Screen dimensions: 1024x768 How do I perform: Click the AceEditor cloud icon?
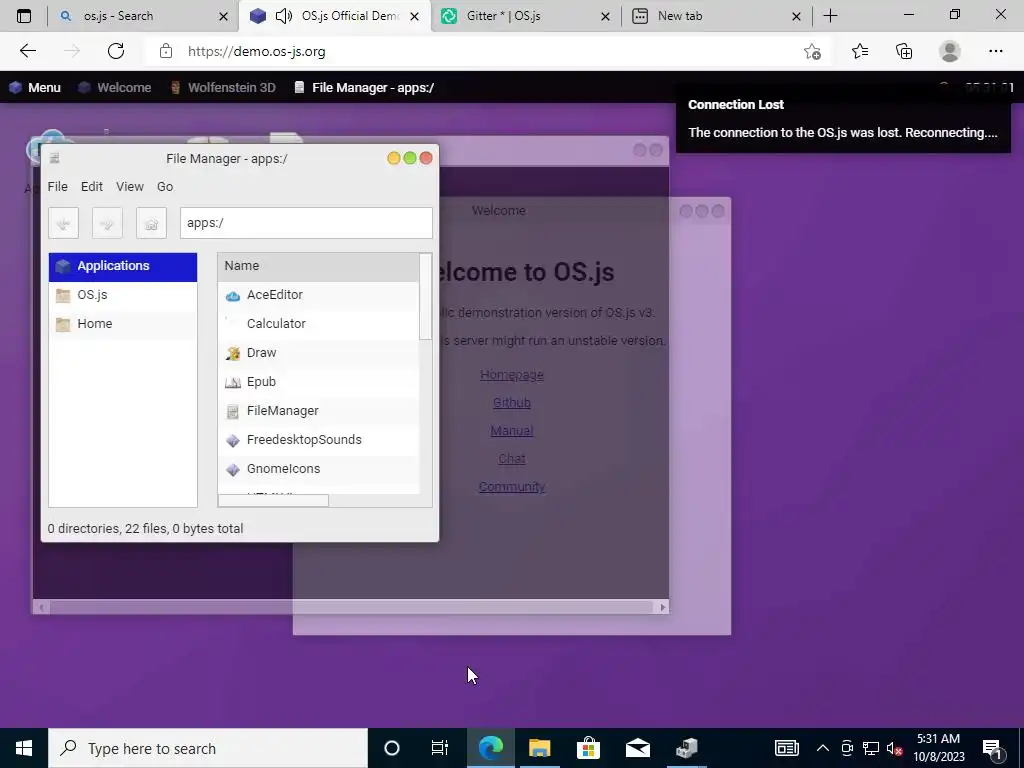[232, 296]
